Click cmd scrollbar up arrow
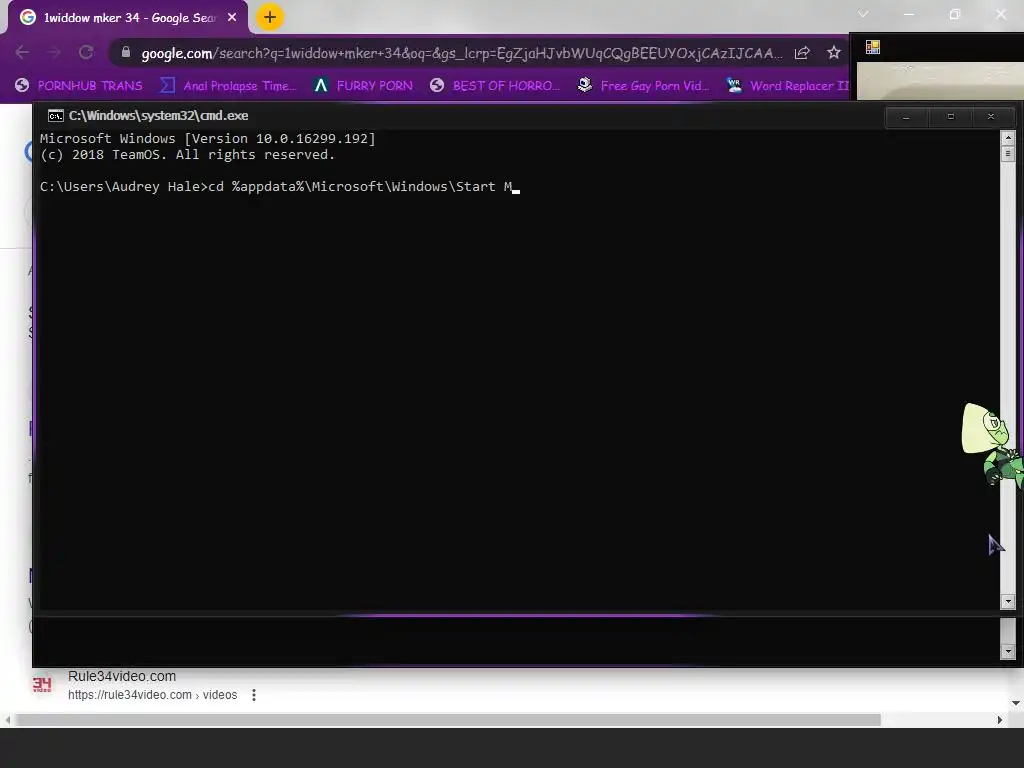 point(1008,138)
